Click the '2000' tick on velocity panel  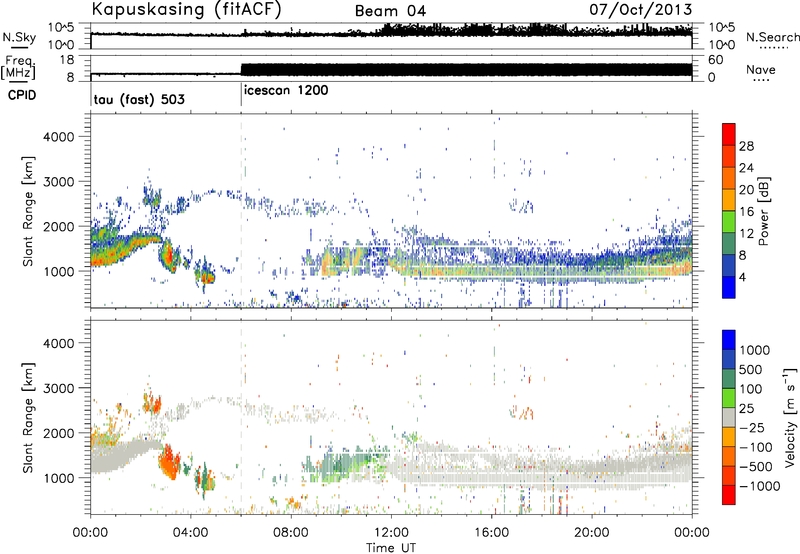(58, 433)
